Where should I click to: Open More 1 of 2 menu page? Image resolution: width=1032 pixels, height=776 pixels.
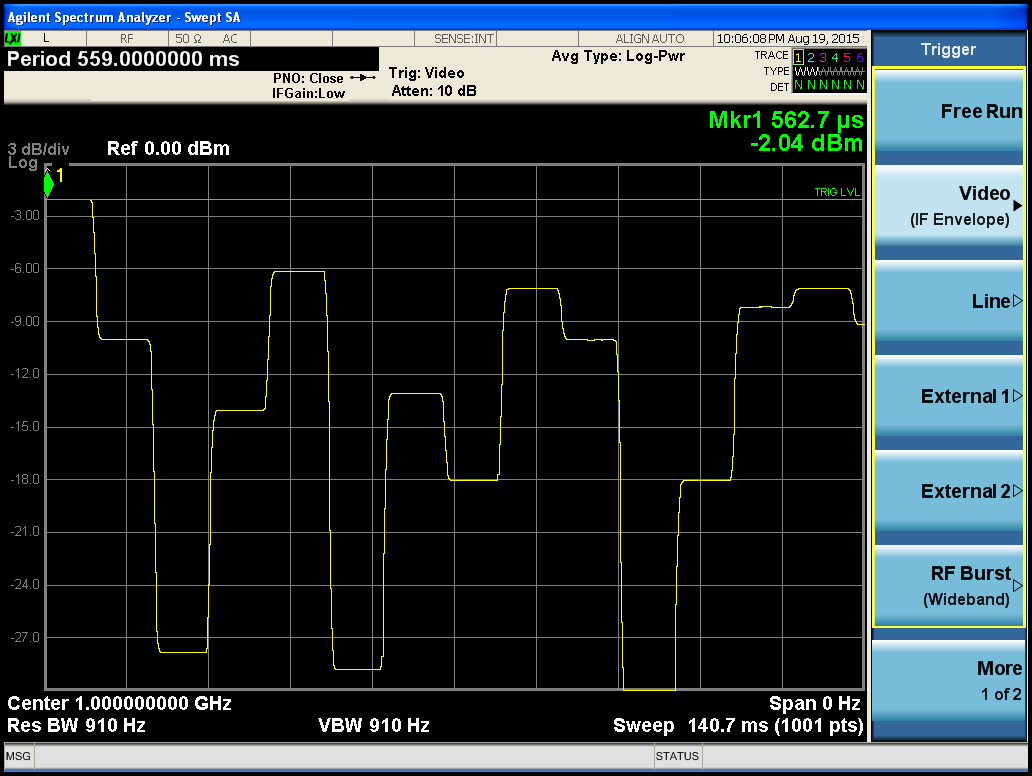(x=949, y=680)
